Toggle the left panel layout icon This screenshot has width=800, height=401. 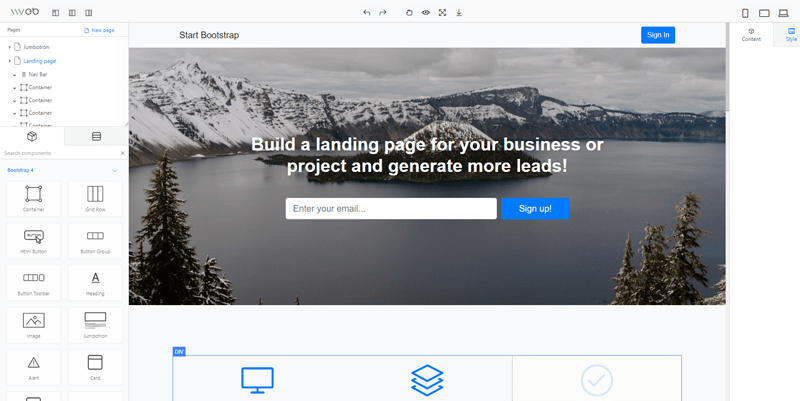click(x=56, y=13)
